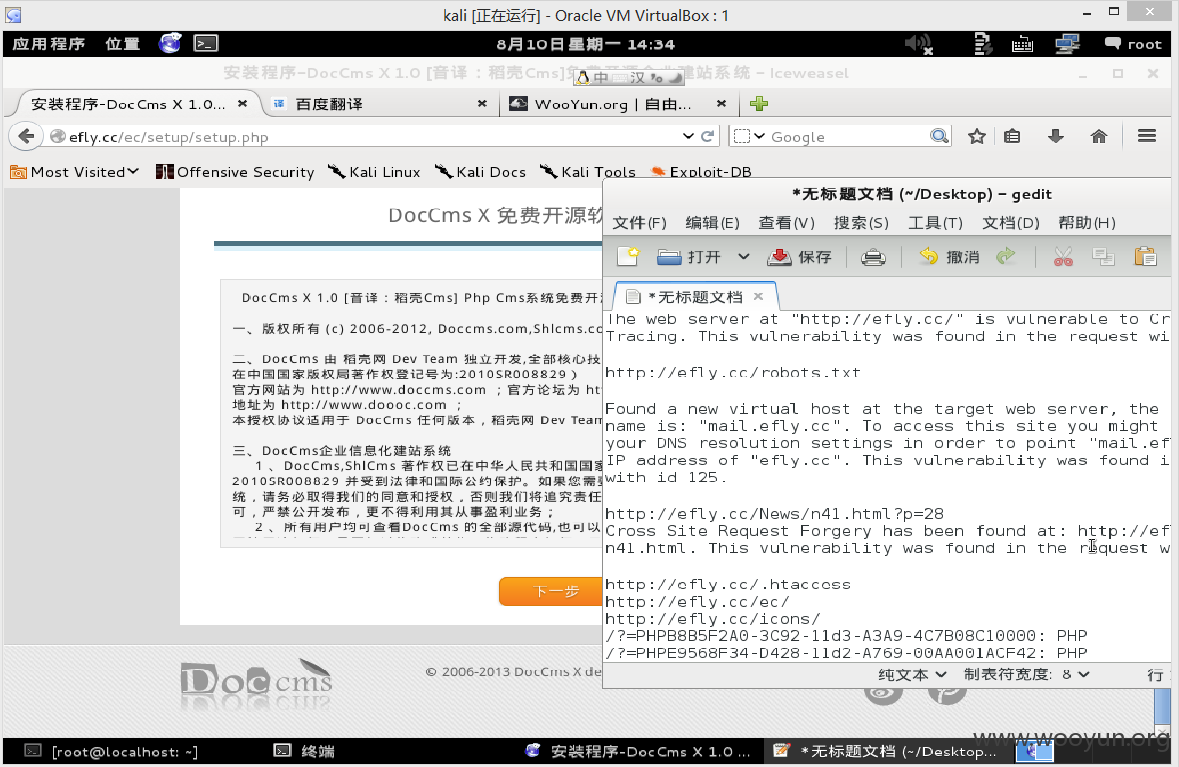
Task: Undo with the 撤消 button in gedit
Action: [949, 257]
